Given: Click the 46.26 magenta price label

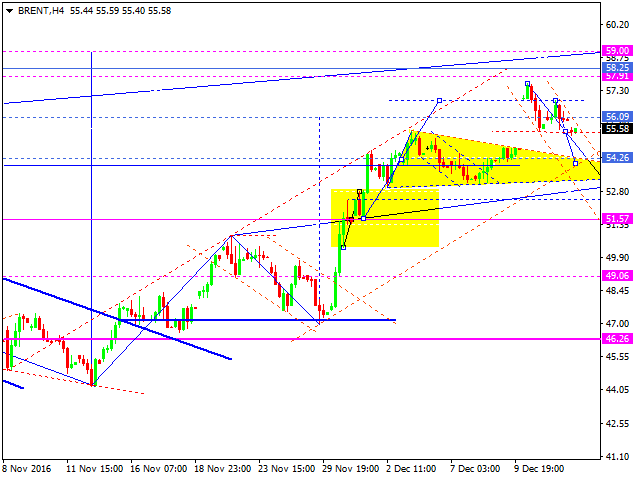Looking at the screenshot, I should (617, 338).
